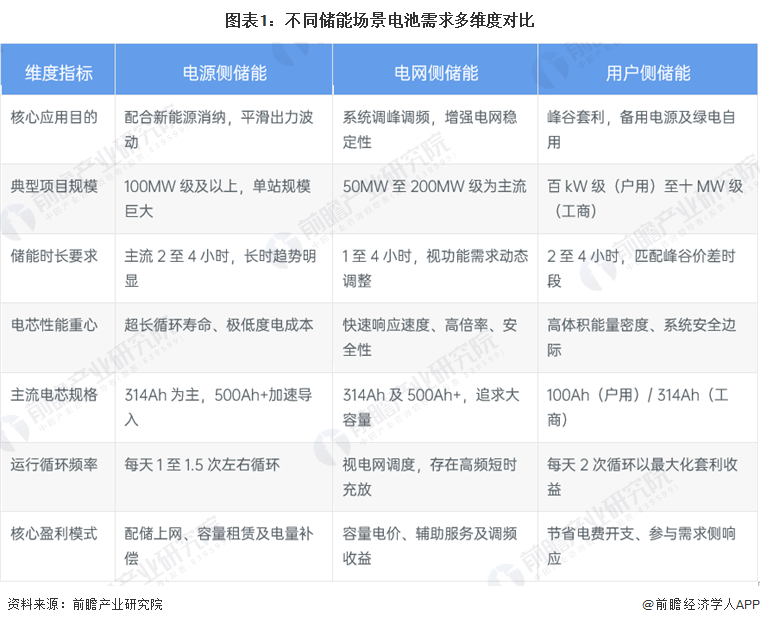Click the 储能时长要求 row label
The image size is (760, 625).
click(54, 256)
